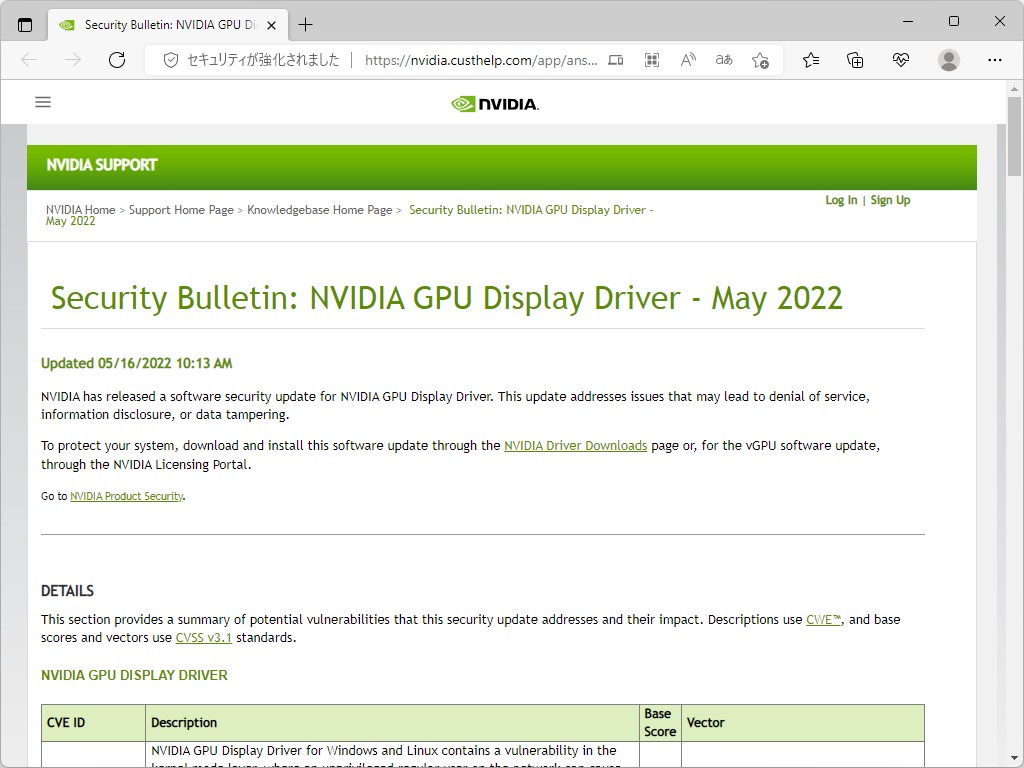Start Read Aloud from address bar
1024x768 pixels.
[x=688, y=60]
